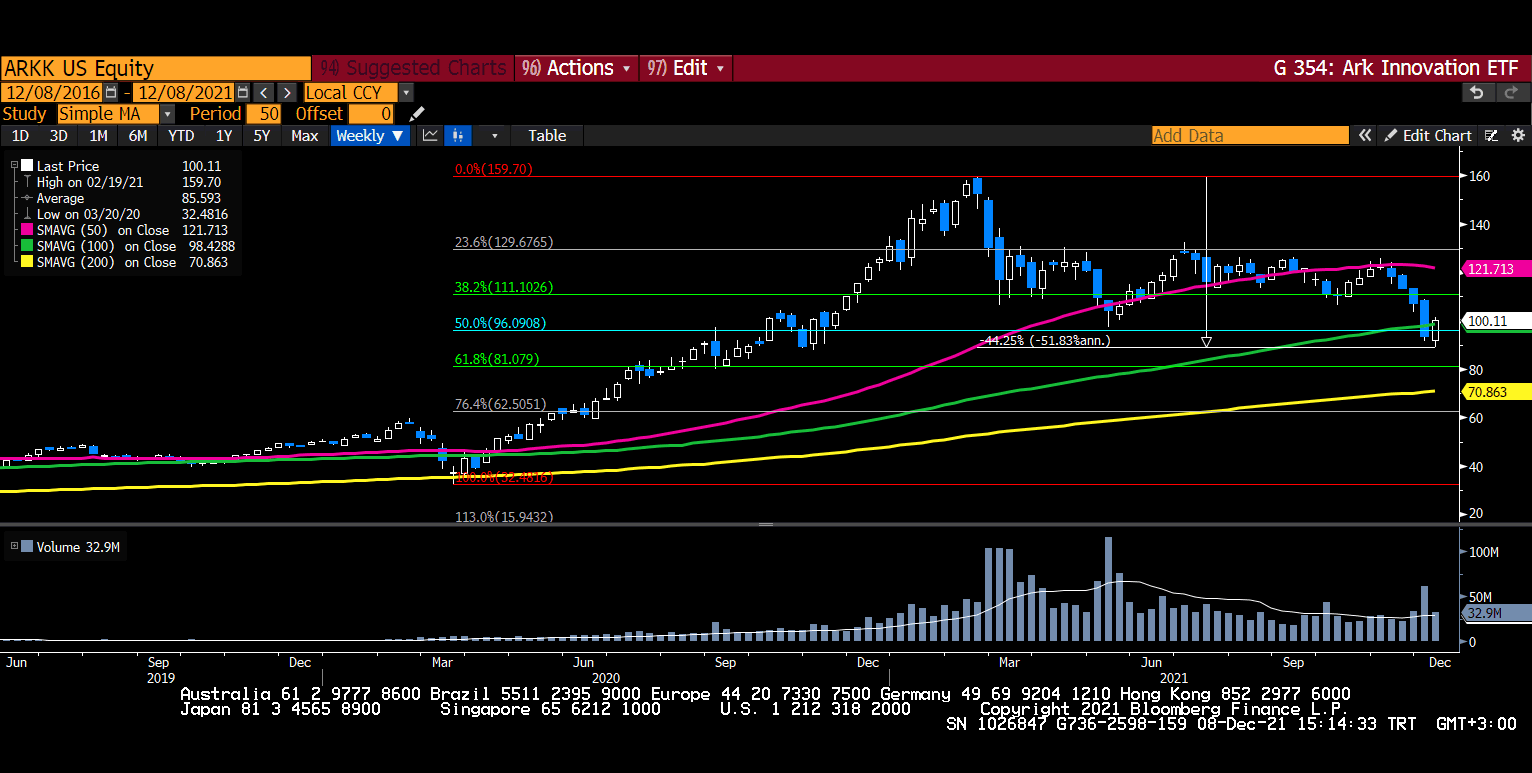Open chart settings gear icon

tap(1517, 136)
